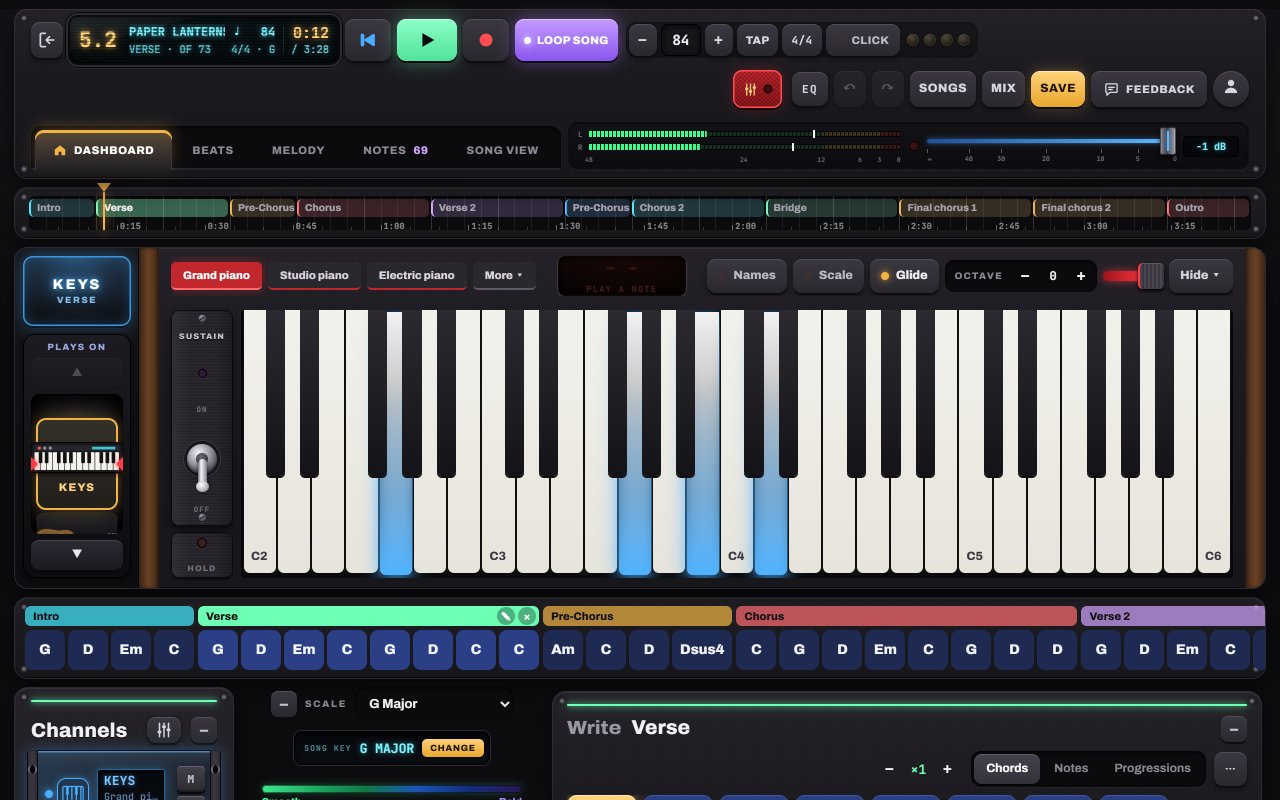1280x800 pixels.
Task: Click the undo arrow icon
Action: pos(850,88)
